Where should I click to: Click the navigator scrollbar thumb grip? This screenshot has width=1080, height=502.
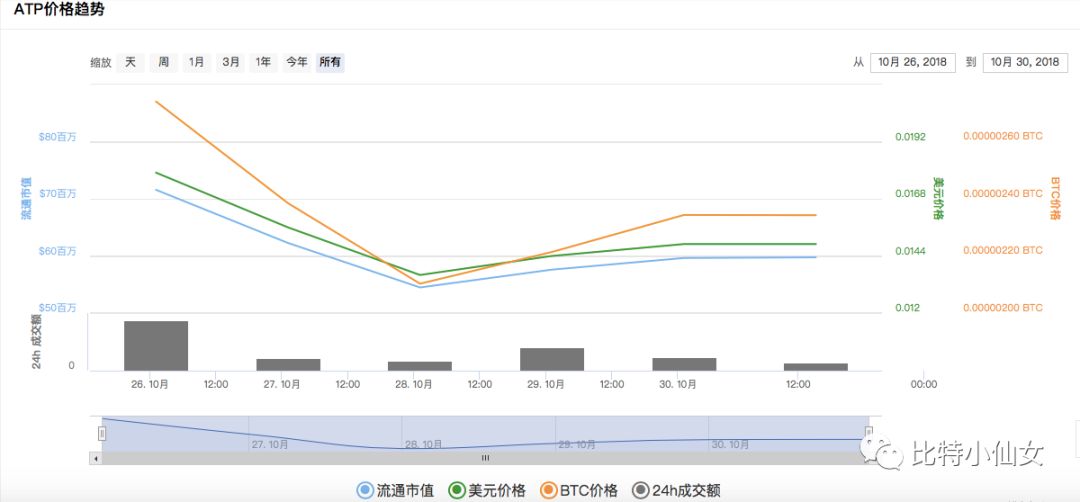click(x=485, y=458)
